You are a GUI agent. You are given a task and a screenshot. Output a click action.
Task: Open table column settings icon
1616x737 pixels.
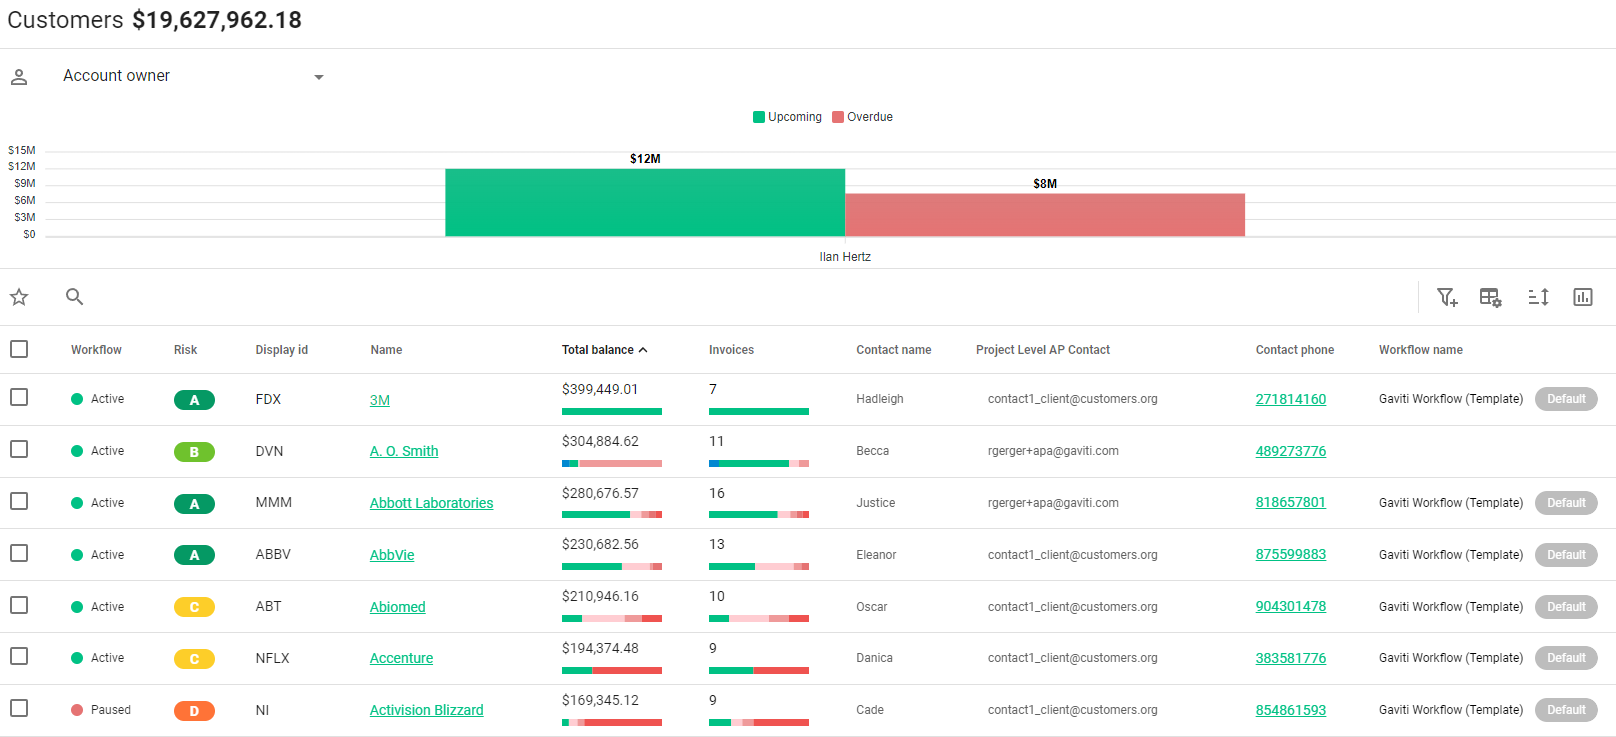coord(1490,297)
